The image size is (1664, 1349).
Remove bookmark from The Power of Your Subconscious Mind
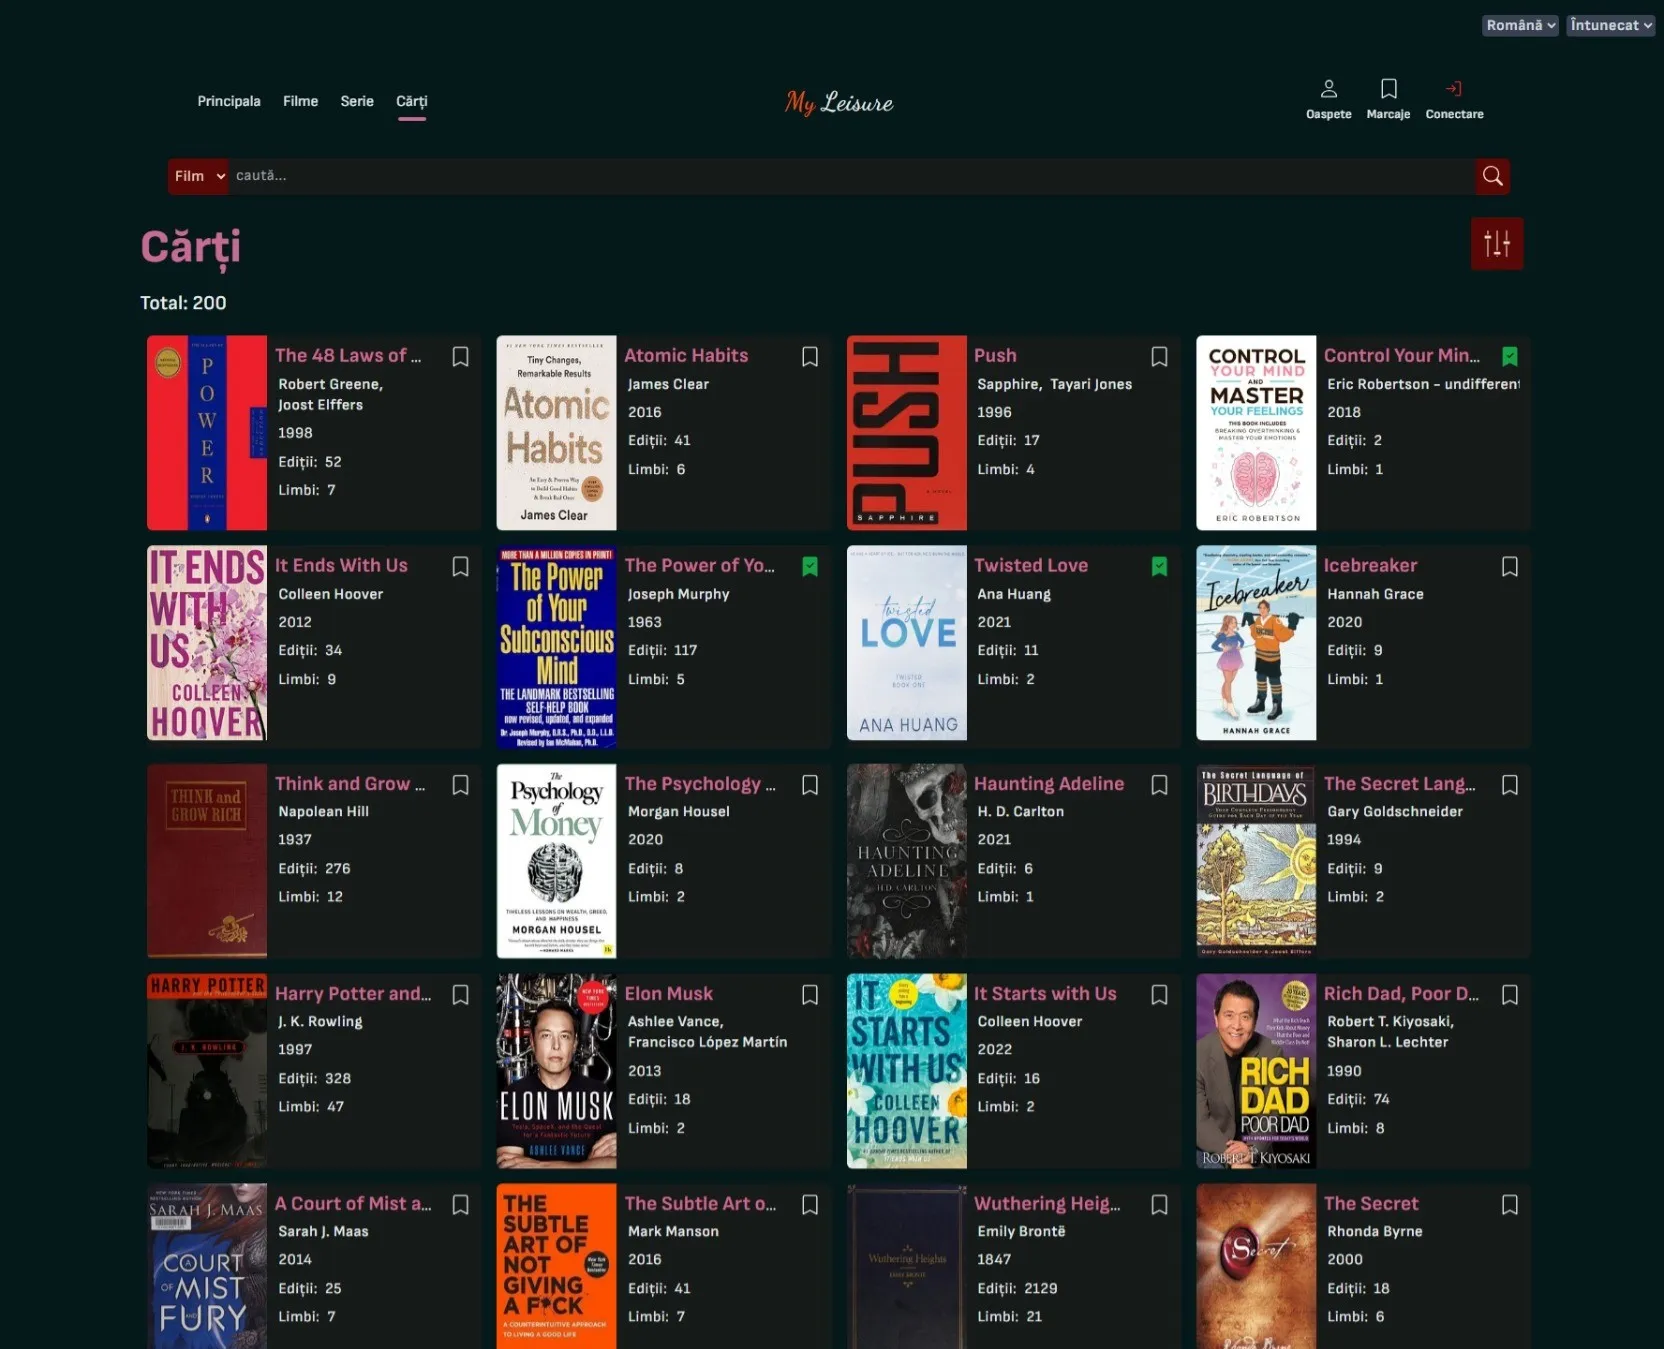pyautogui.click(x=810, y=567)
